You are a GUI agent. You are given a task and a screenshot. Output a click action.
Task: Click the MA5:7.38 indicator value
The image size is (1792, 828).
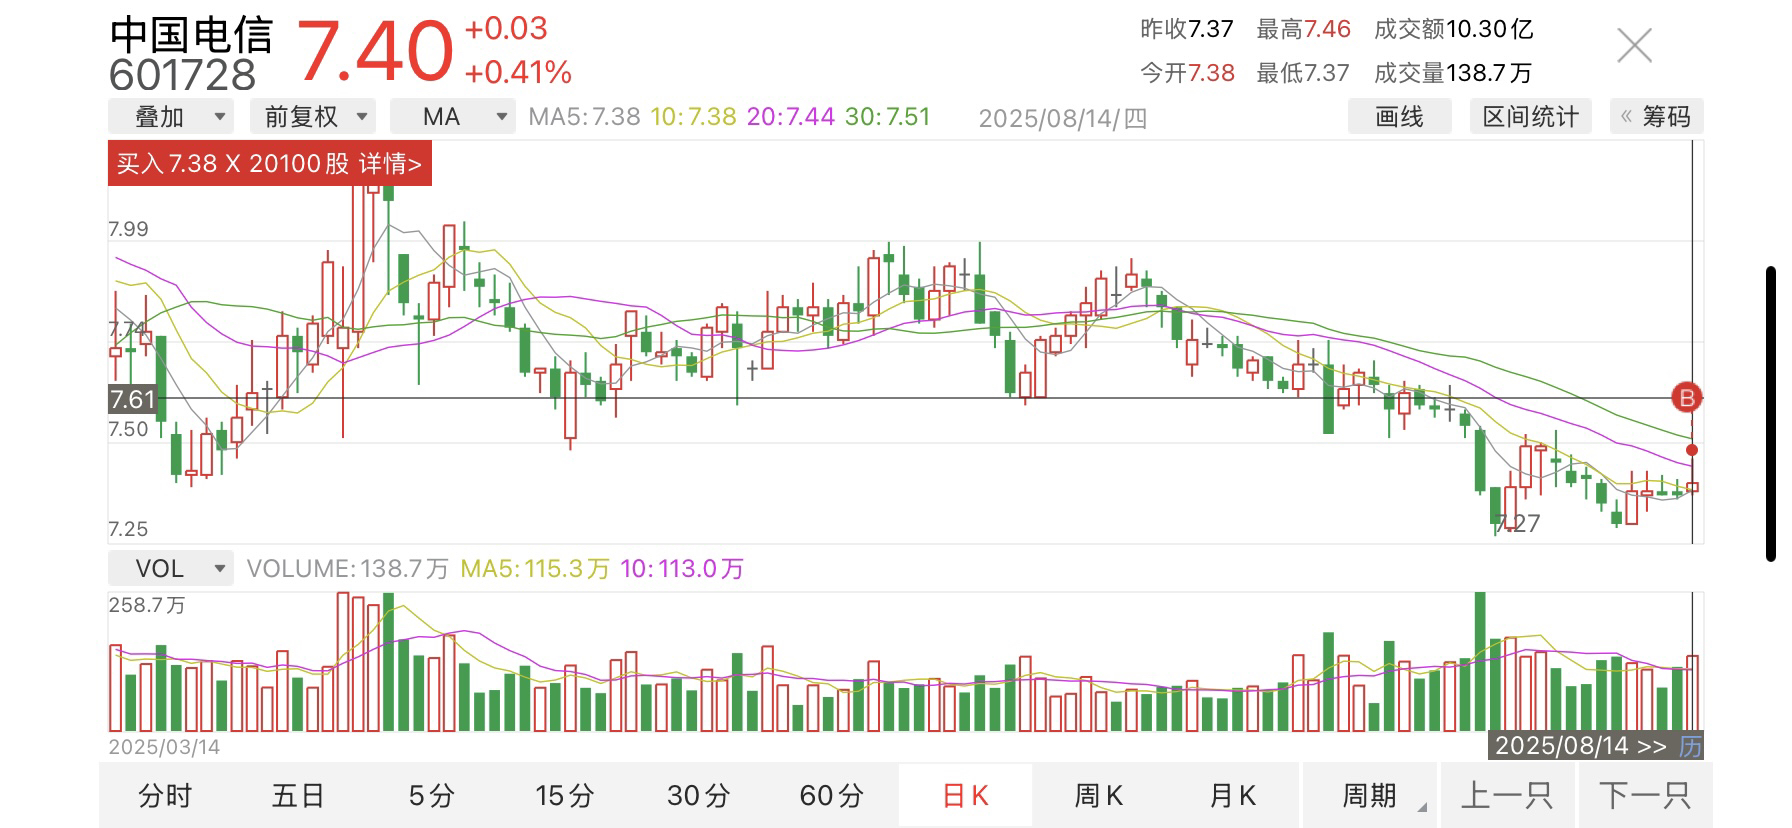tap(584, 117)
